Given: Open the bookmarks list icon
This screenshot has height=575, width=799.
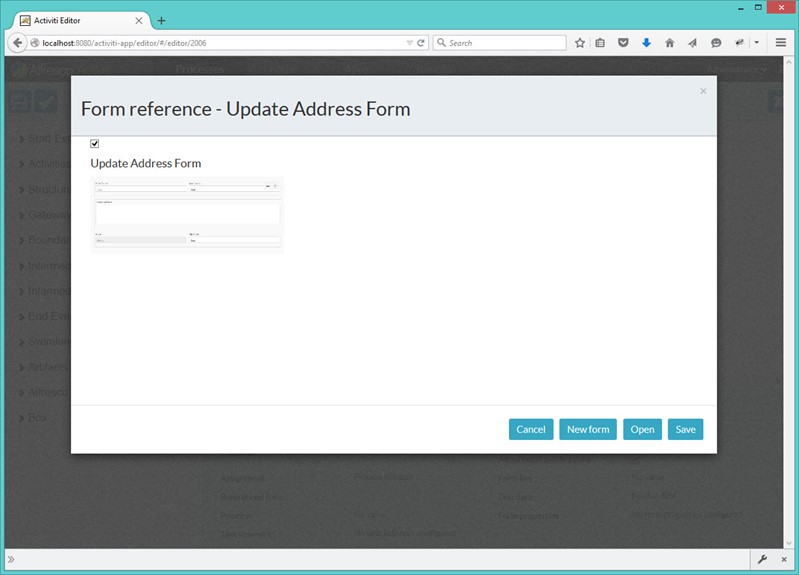Looking at the screenshot, I should click(600, 43).
